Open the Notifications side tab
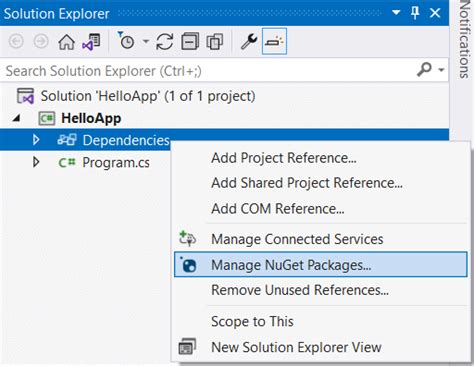474x366 pixels. [x=464, y=39]
